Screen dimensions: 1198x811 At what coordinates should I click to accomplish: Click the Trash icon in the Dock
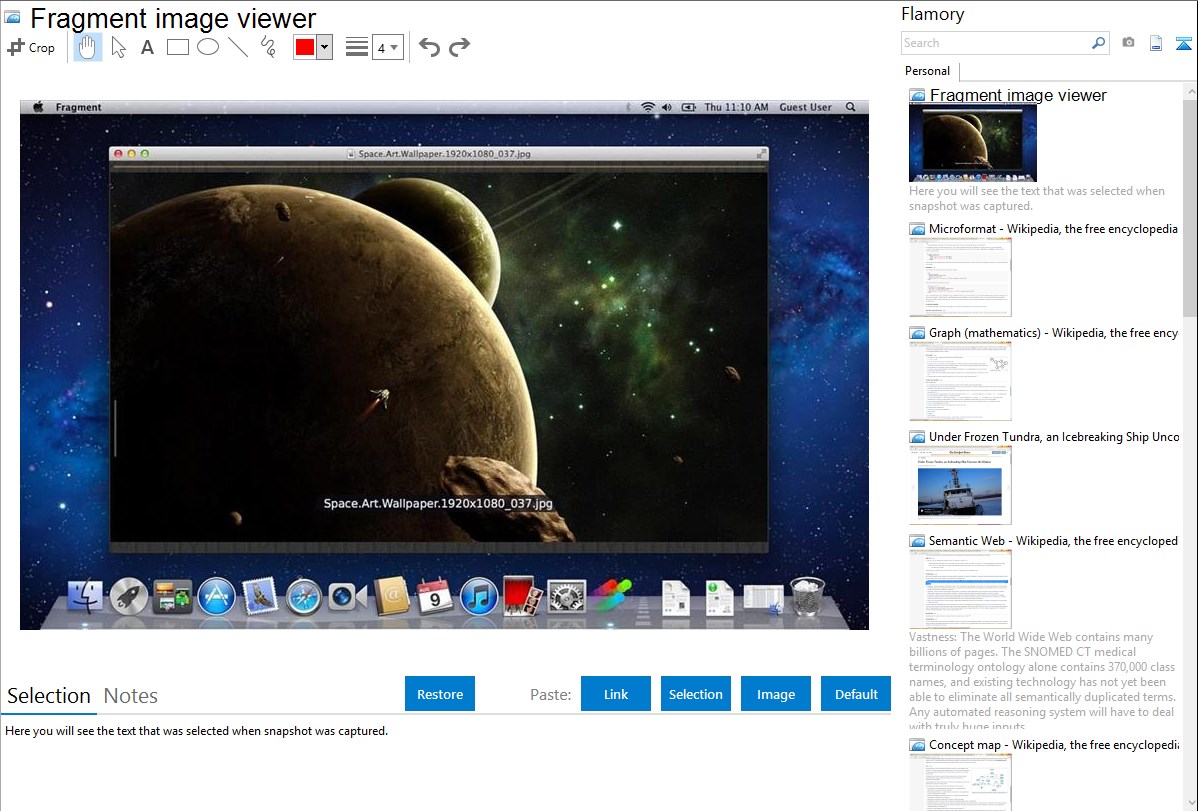click(807, 596)
